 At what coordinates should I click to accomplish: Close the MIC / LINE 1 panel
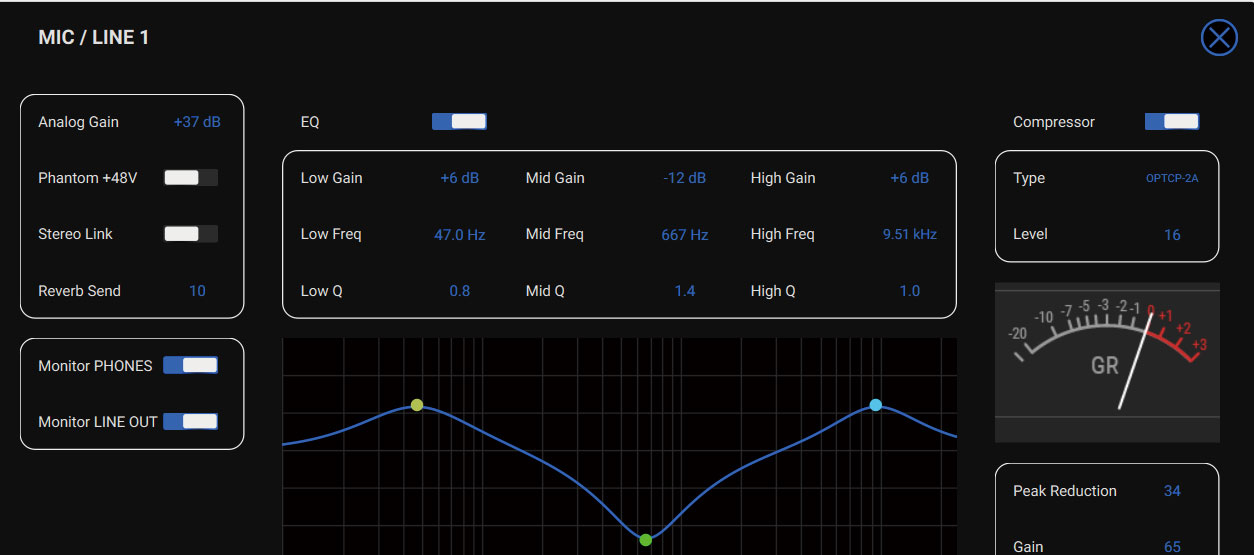coord(1218,38)
